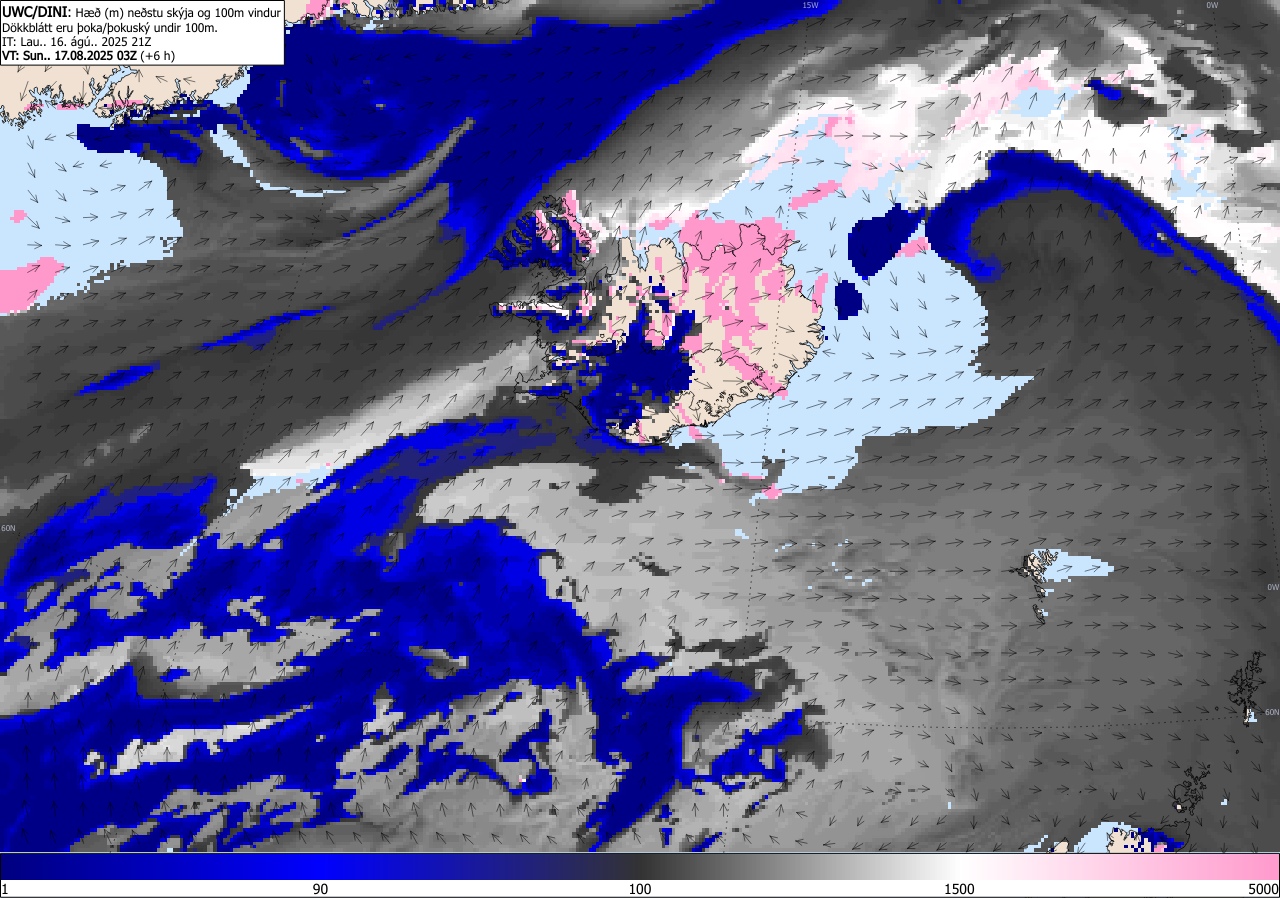Click the "90" label on the color scale
The image size is (1280, 898).
[x=320, y=889]
